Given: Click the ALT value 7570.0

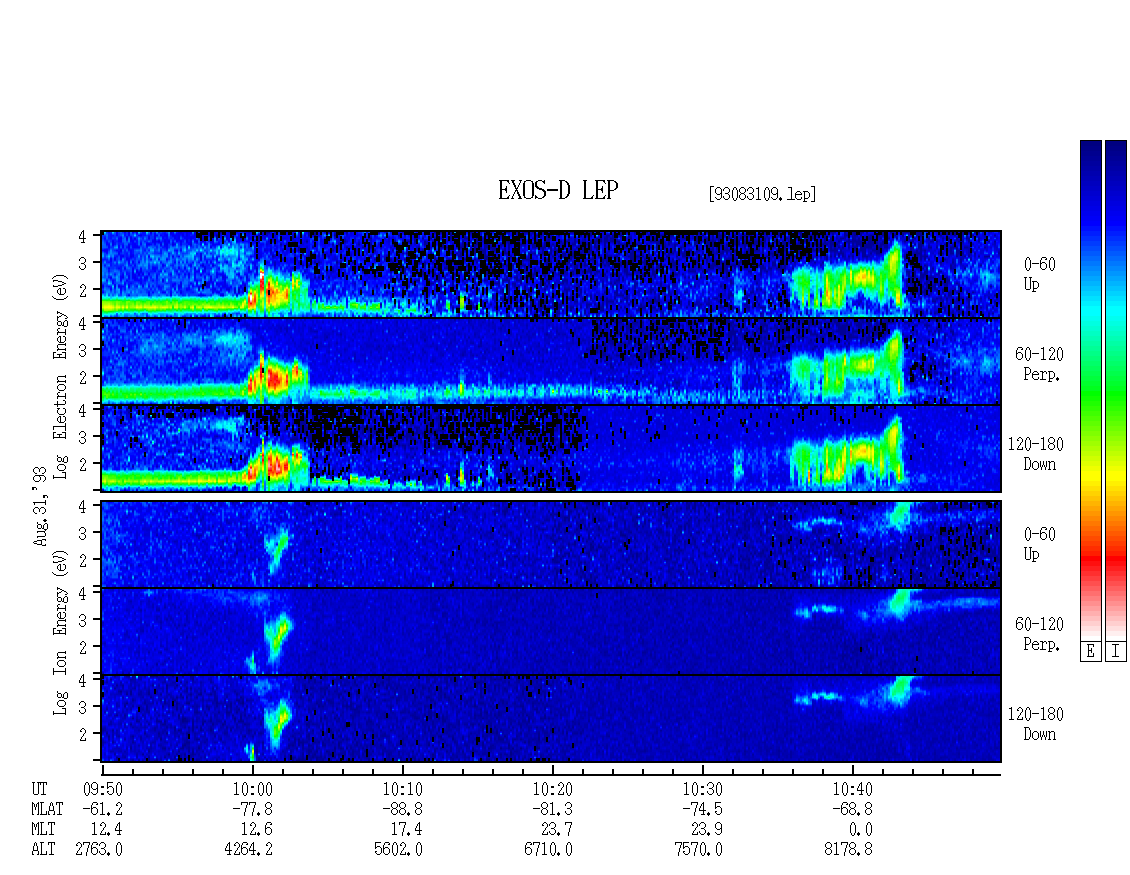Looking at the screenshot, I should click(698, 850).
